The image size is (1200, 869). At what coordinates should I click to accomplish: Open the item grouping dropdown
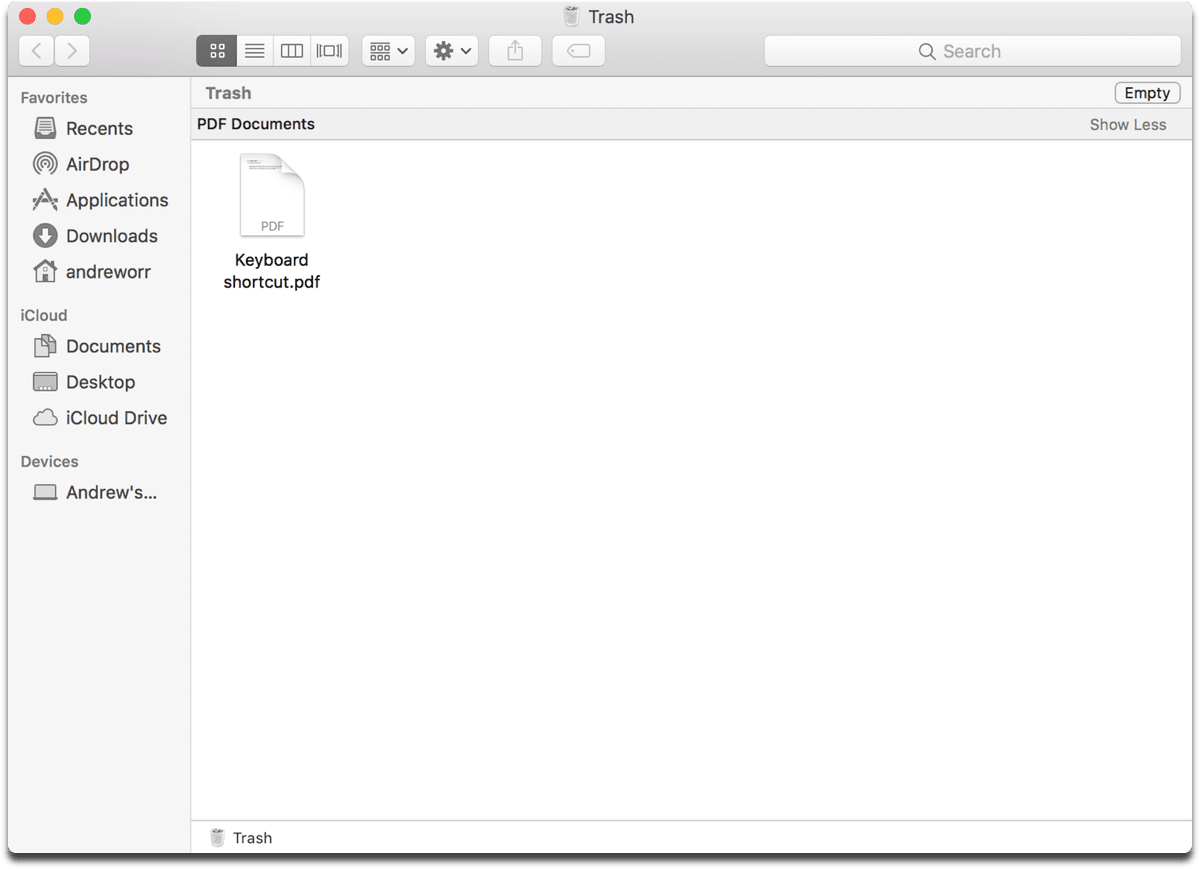388,50
